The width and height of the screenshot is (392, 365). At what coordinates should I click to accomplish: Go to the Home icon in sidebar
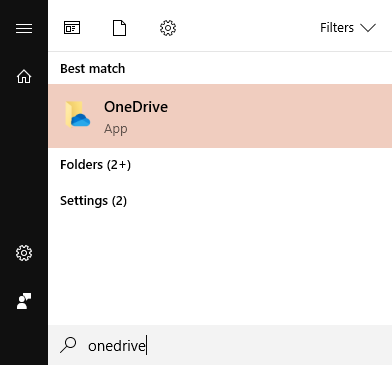[24, 77]
